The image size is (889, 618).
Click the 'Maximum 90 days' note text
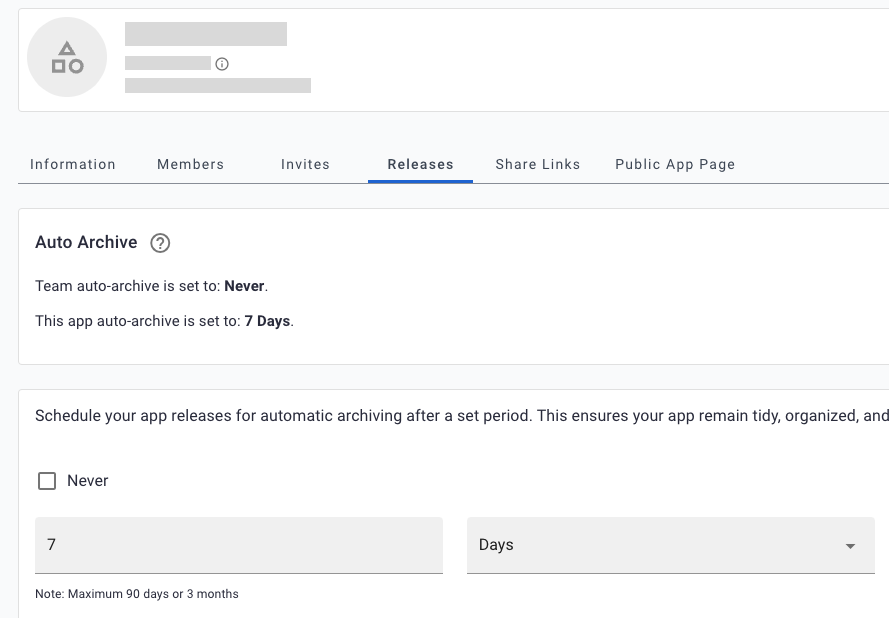coord(137,594)
